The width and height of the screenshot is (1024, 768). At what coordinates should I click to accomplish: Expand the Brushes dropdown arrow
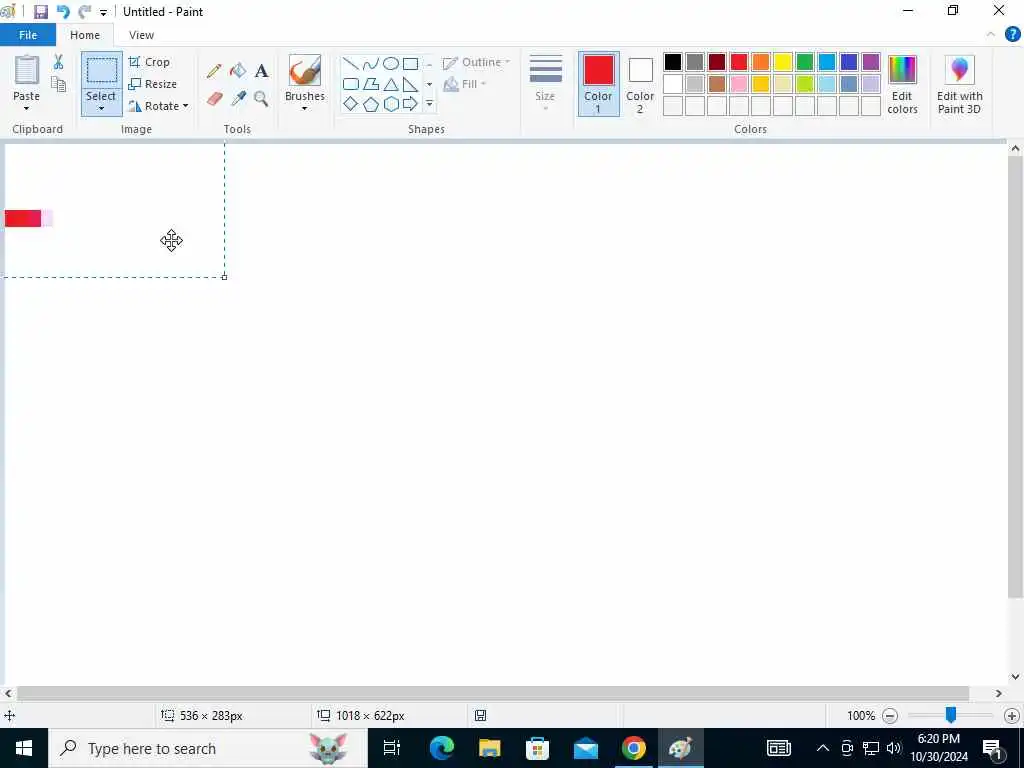304,108
